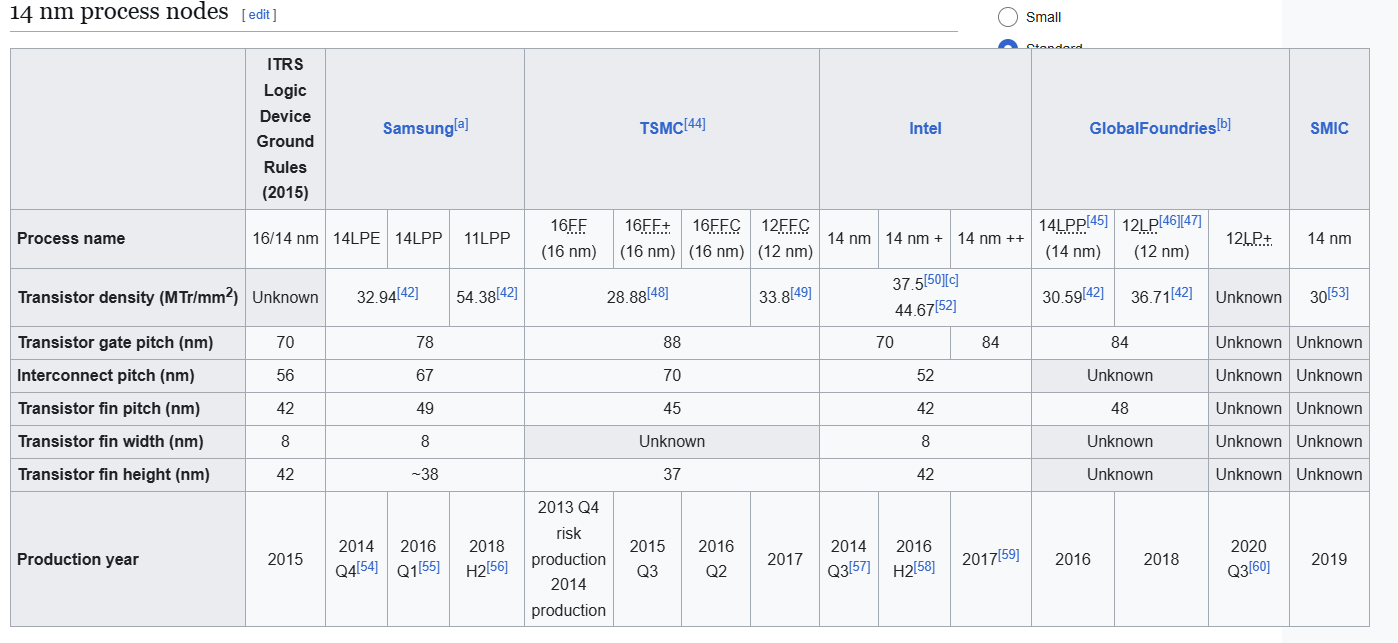
Task: Click the 14 nm ++ process name cell
Action: pos(990,239)
